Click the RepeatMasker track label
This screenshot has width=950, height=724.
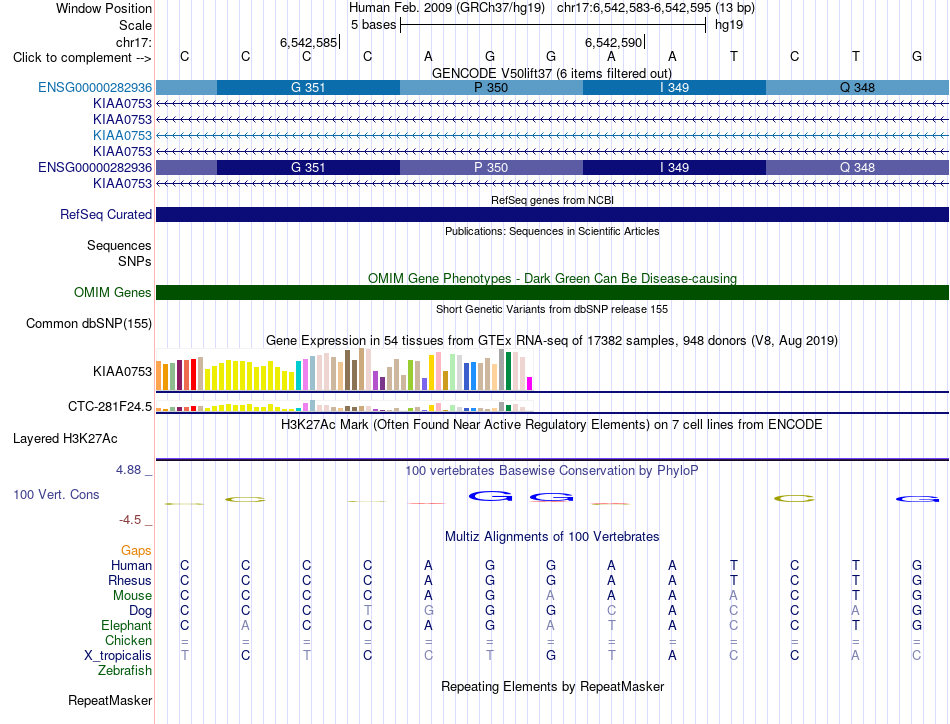point(110,700)
